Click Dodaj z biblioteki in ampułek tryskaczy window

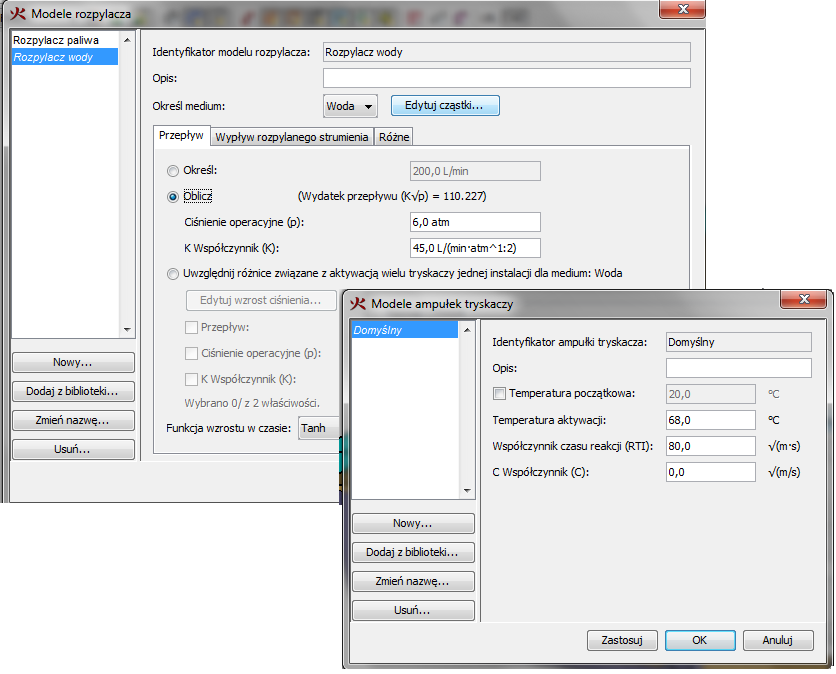tap(413, 552)
